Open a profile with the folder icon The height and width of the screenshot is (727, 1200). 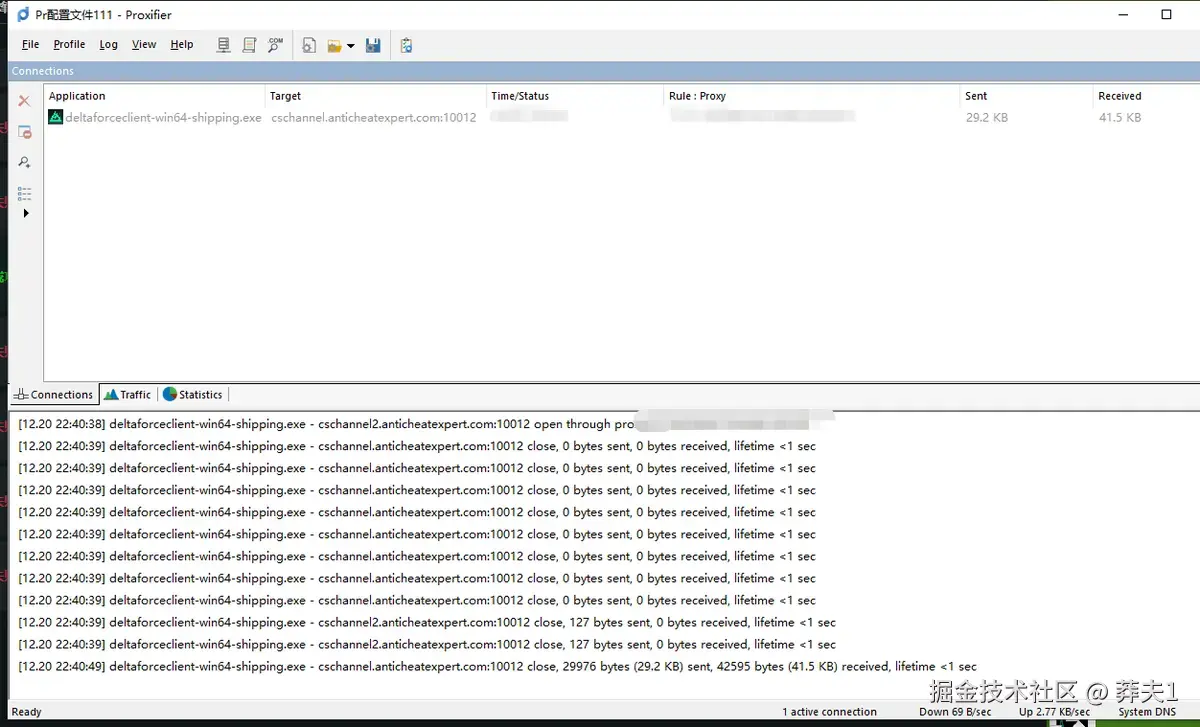335,45
